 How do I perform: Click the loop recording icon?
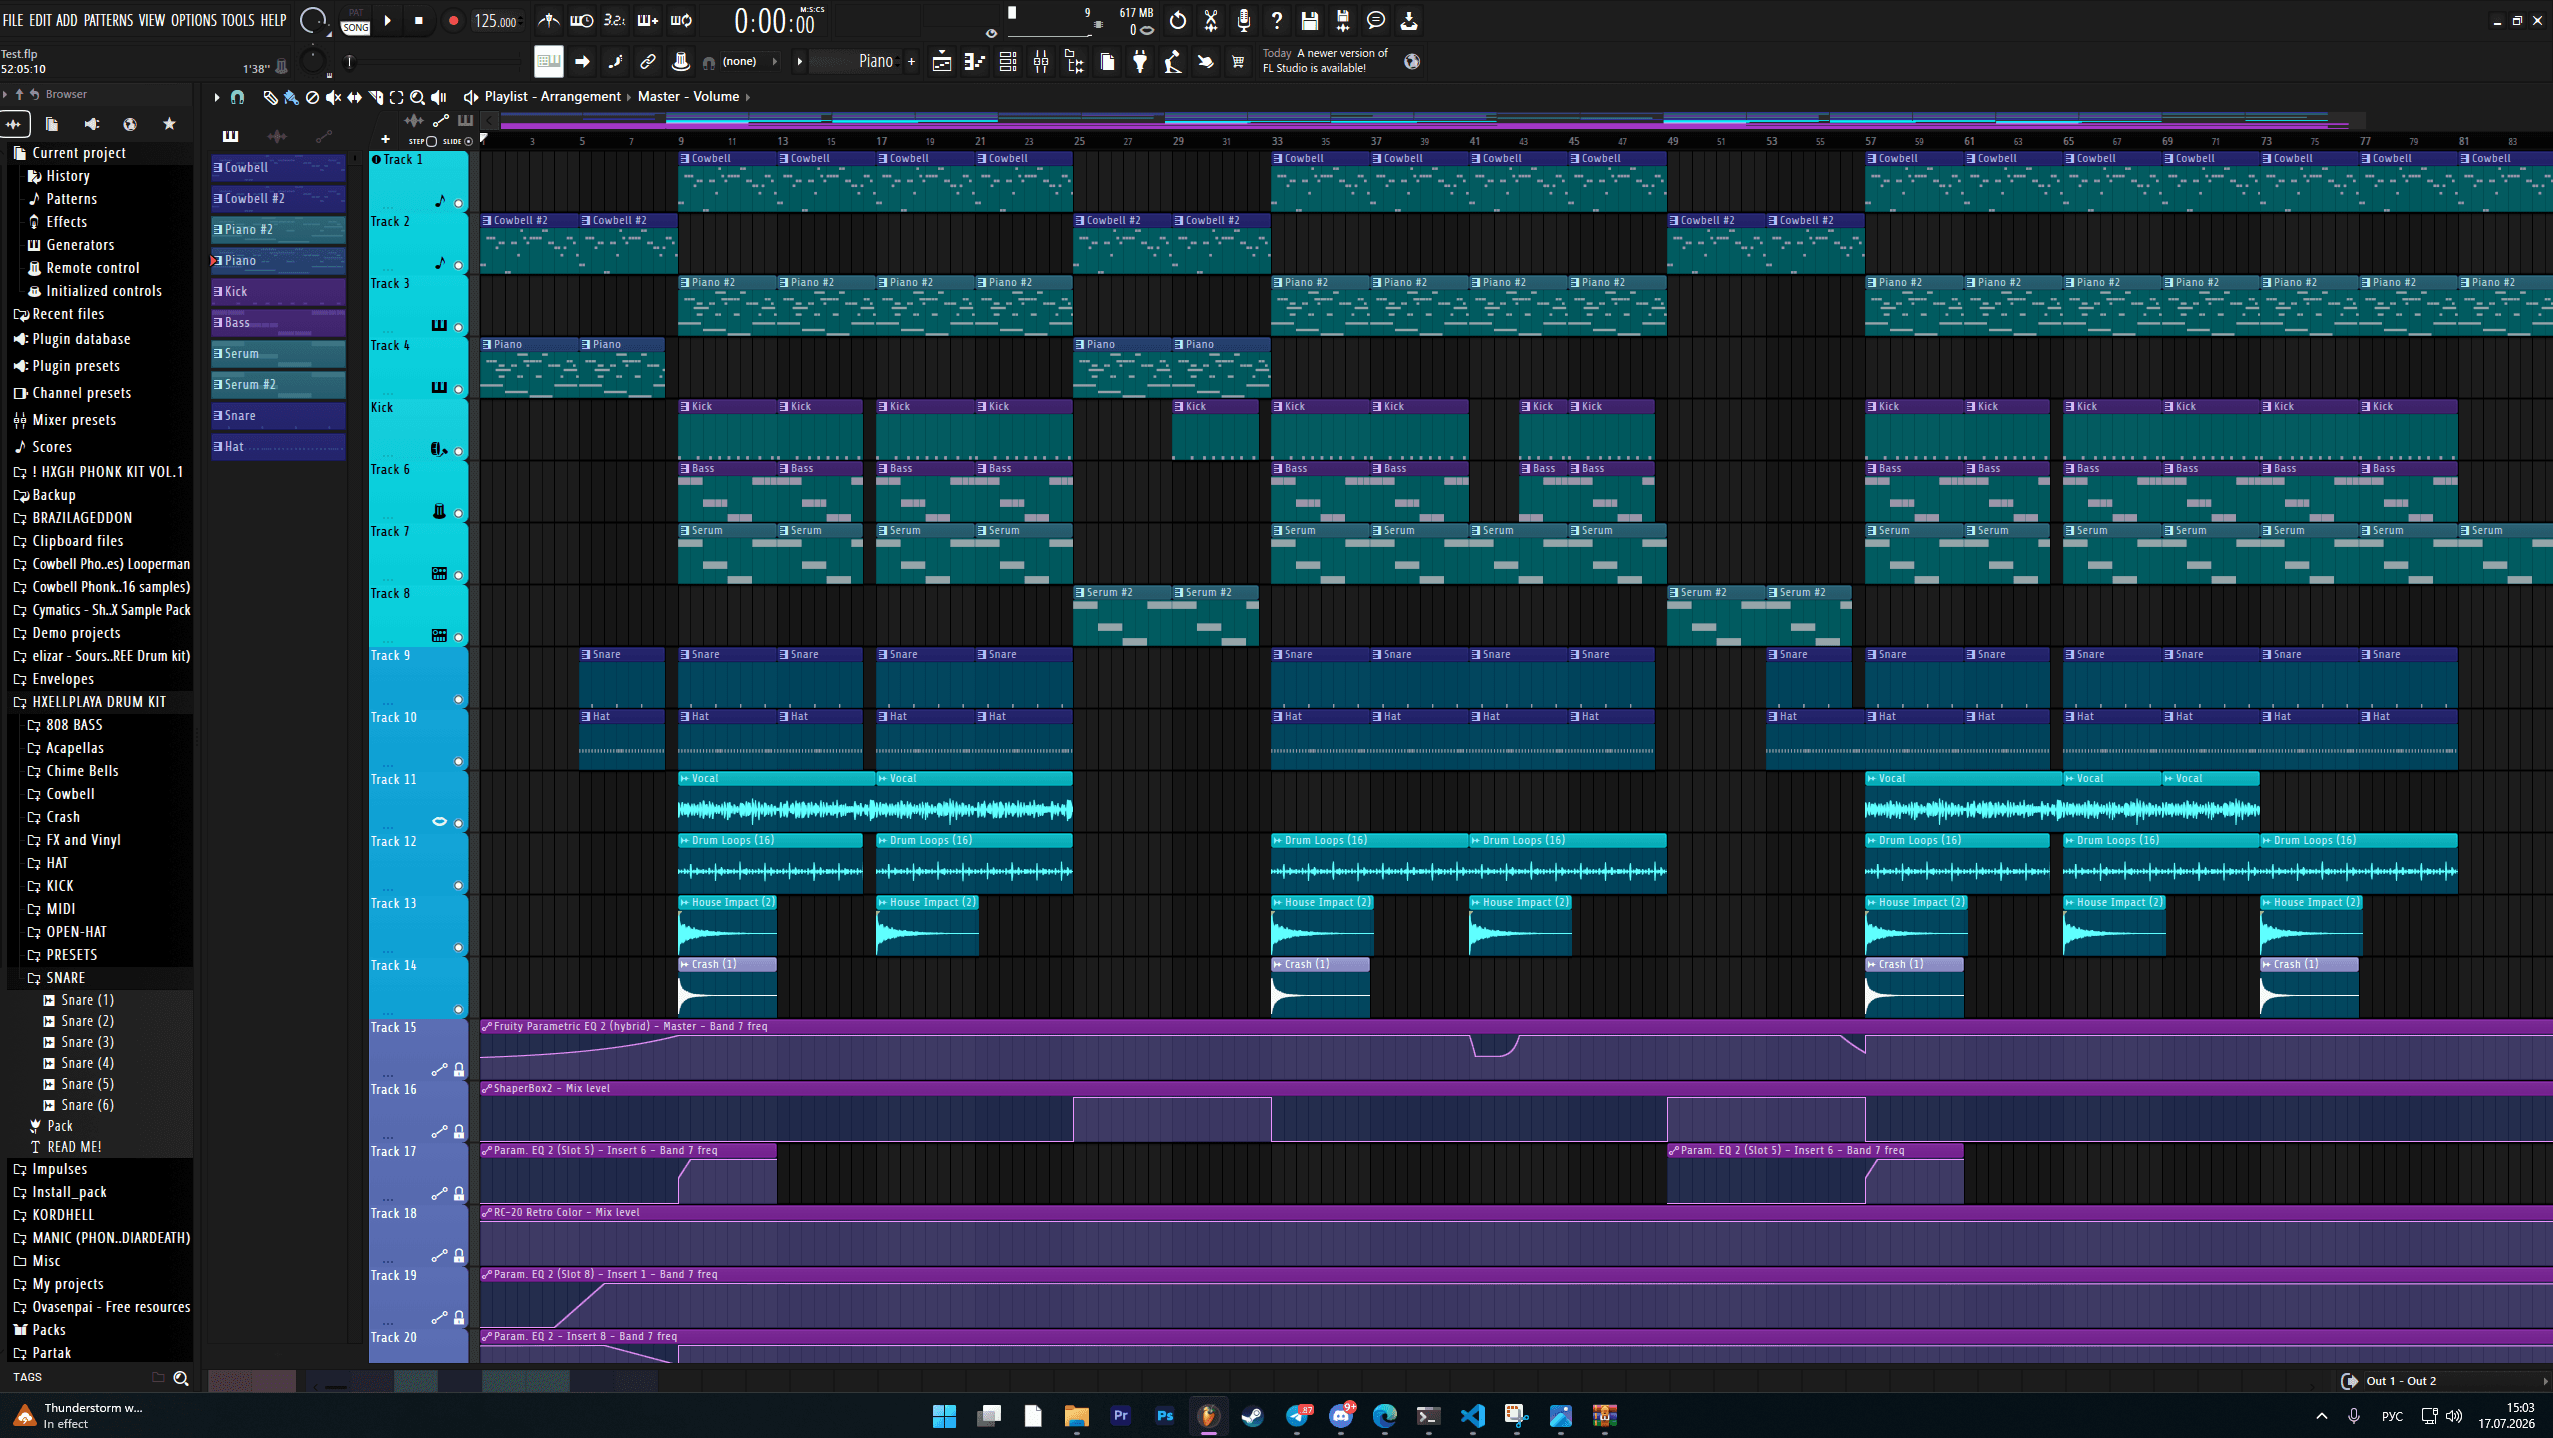click(x=681, y=20)
